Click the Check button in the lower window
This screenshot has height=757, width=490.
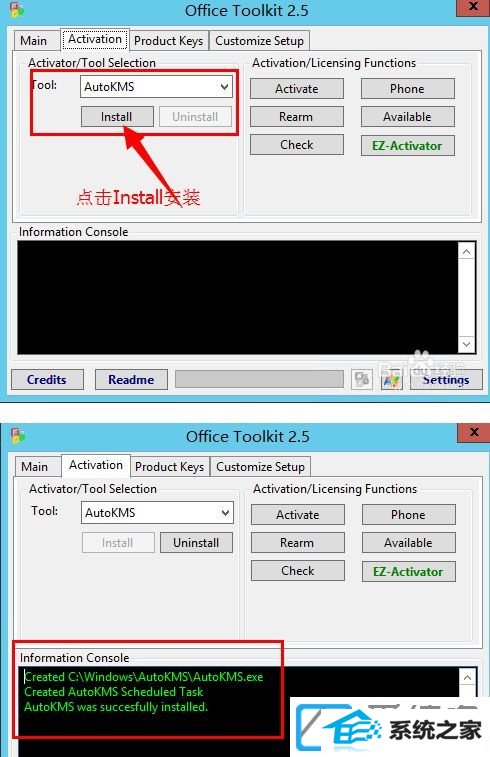(x=297, y=571)
